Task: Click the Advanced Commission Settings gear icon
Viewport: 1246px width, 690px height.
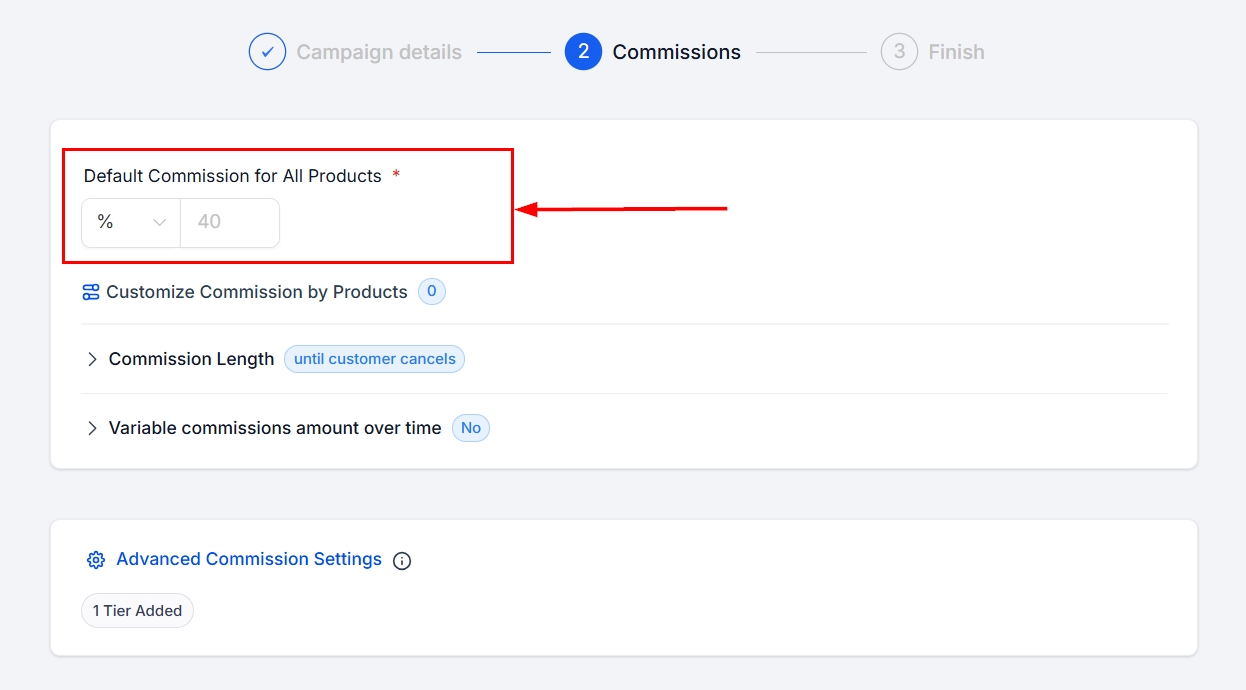Action: 96,560
